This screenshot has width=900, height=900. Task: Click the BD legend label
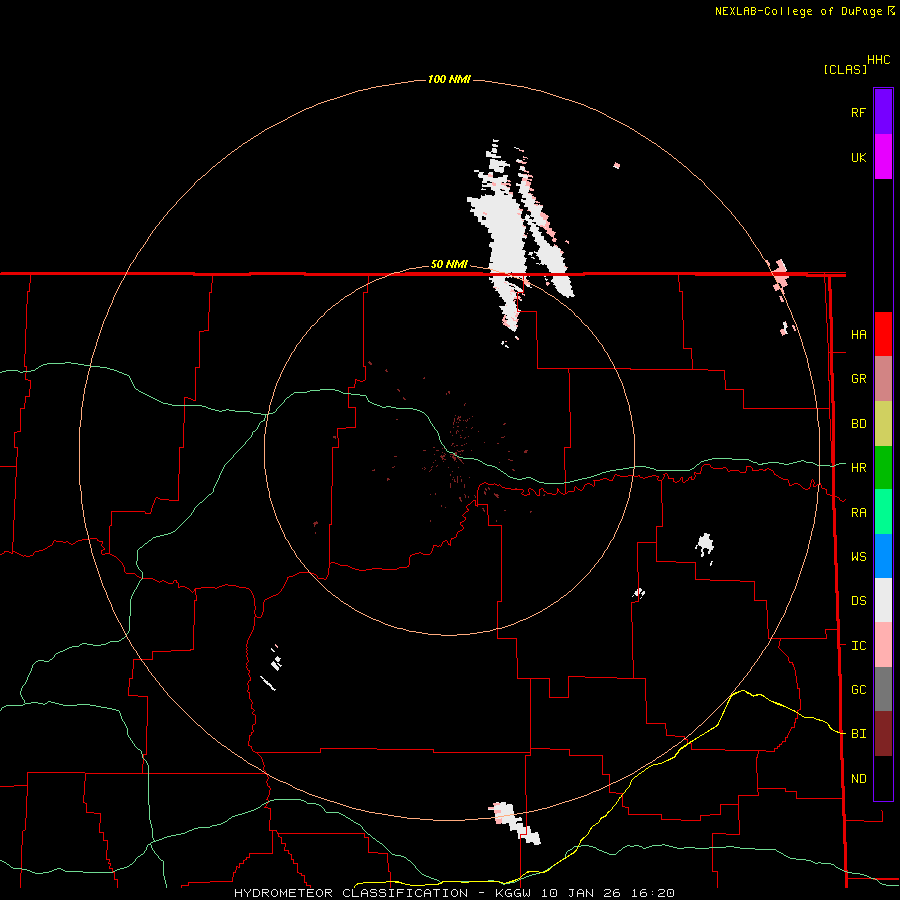pos(858,424)
